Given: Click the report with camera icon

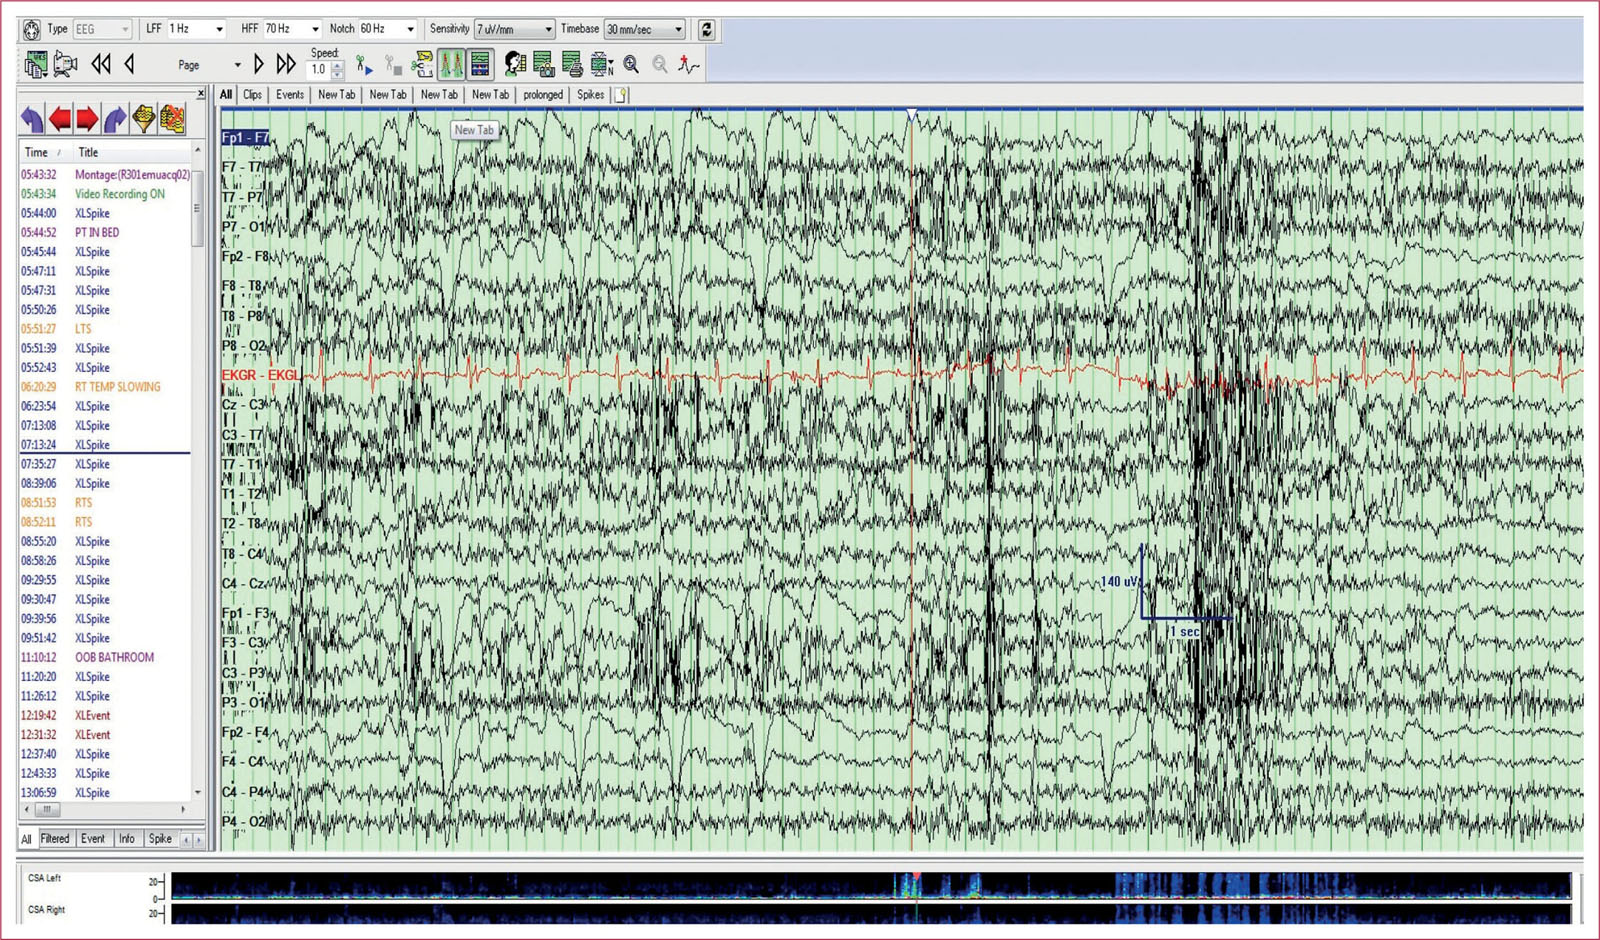Looking at the screenshot, I should (544, 65).
